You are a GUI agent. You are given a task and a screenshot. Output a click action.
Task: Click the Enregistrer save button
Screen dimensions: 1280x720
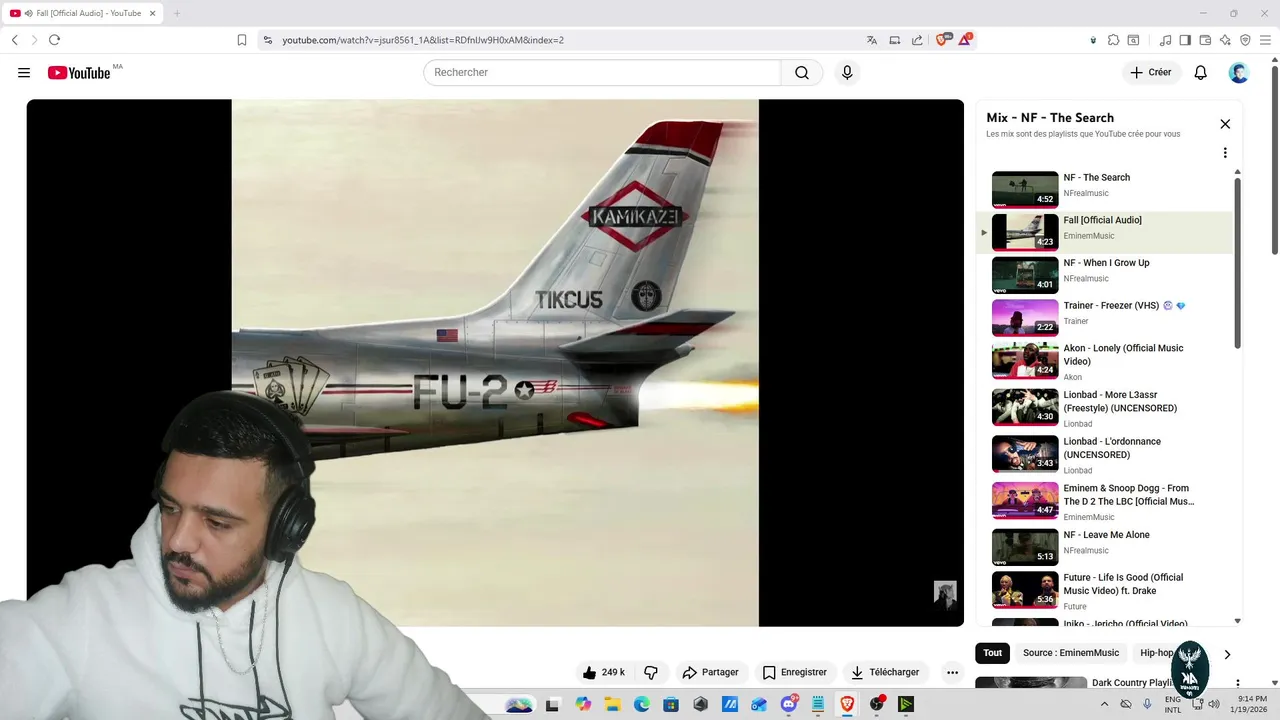795,672
